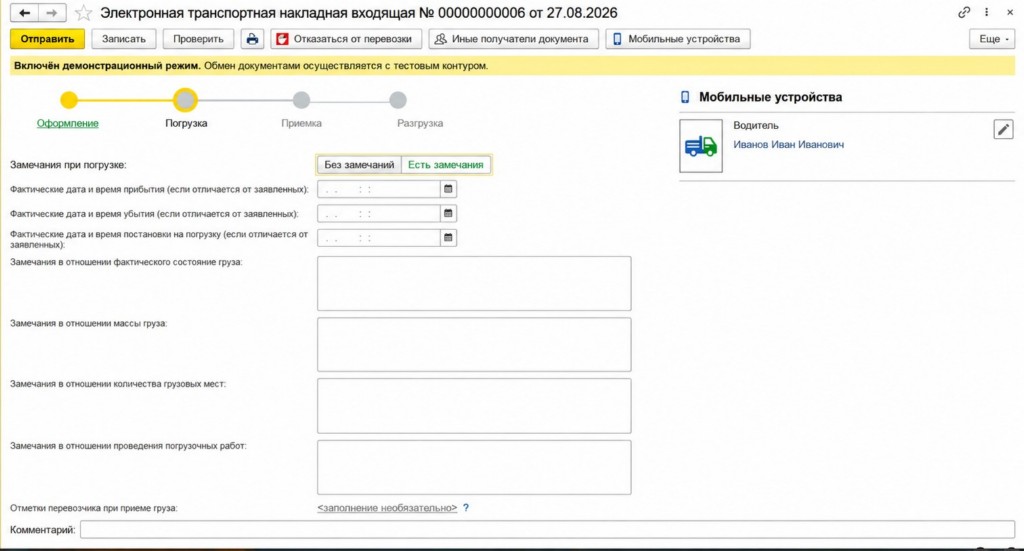Open Мобильные устройства from the toolbar
The width and height of the screenshot is (1024, 551).
678,39
